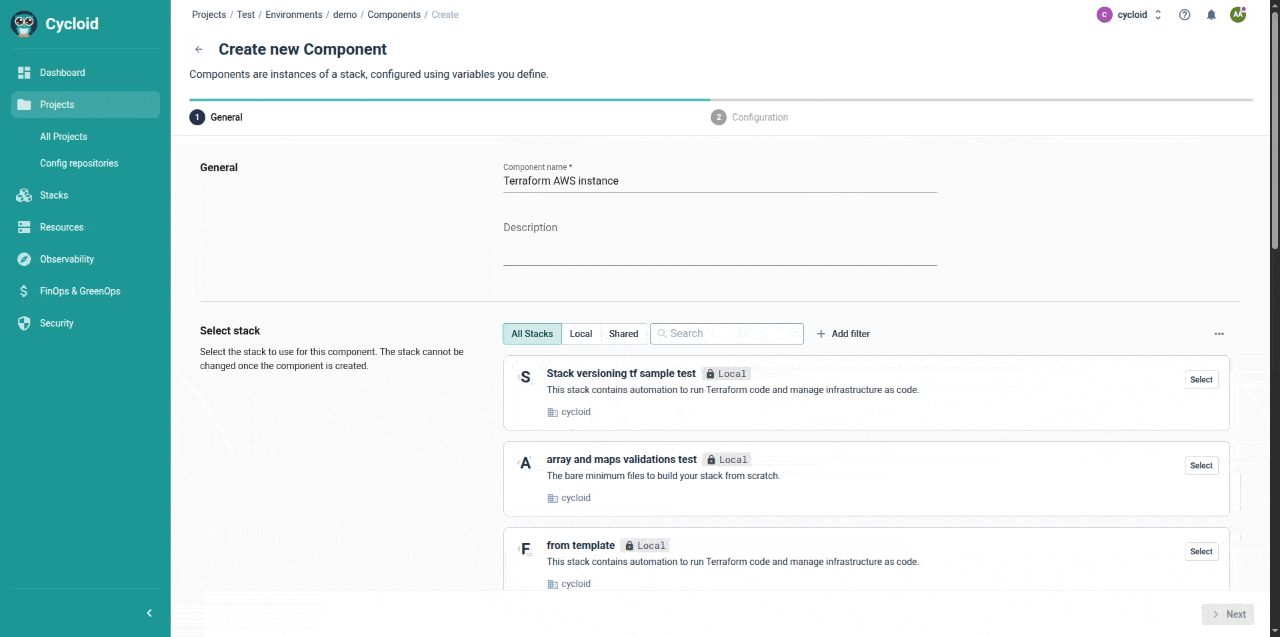The width and height of the screenshot is (1280, 637).
Task: Switch stack filter to Shared
Action: [x=623, y=334]
